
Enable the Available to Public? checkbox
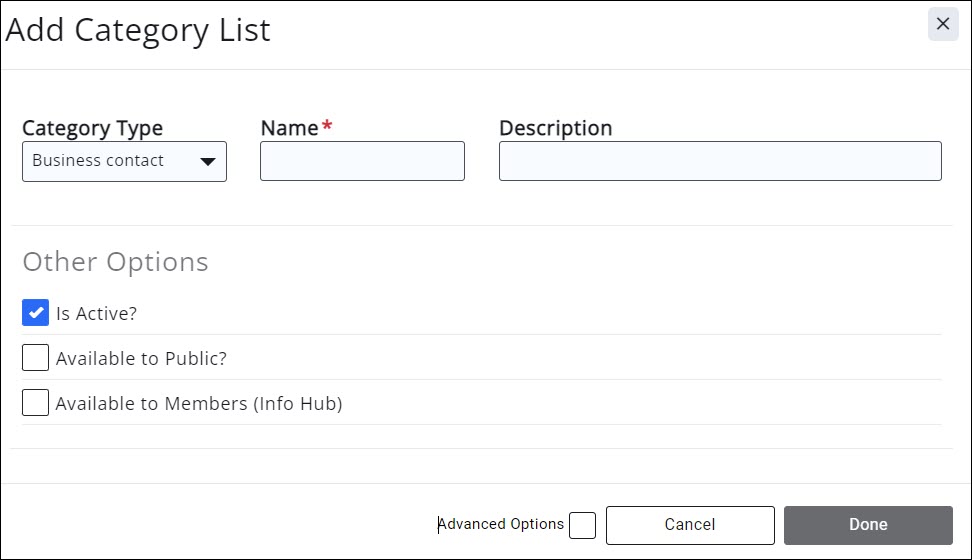(x=36, y=358)
